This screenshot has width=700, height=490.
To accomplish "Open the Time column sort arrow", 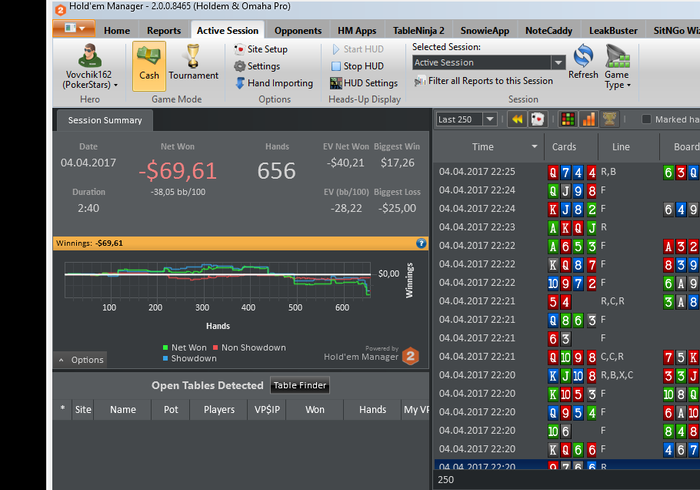I will [534, 146].
